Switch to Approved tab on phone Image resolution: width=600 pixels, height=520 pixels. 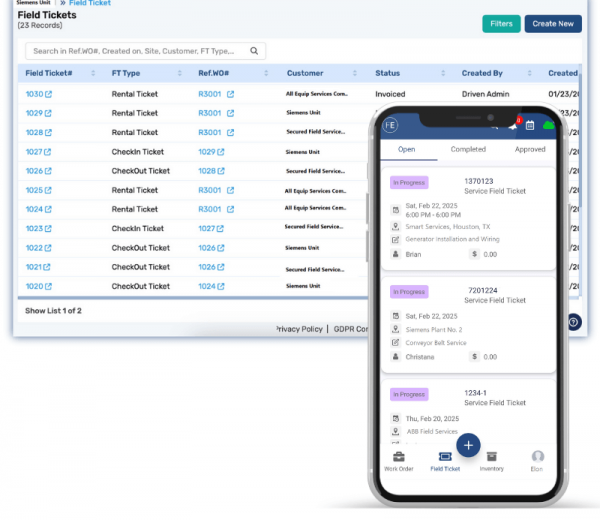point(530,150)
